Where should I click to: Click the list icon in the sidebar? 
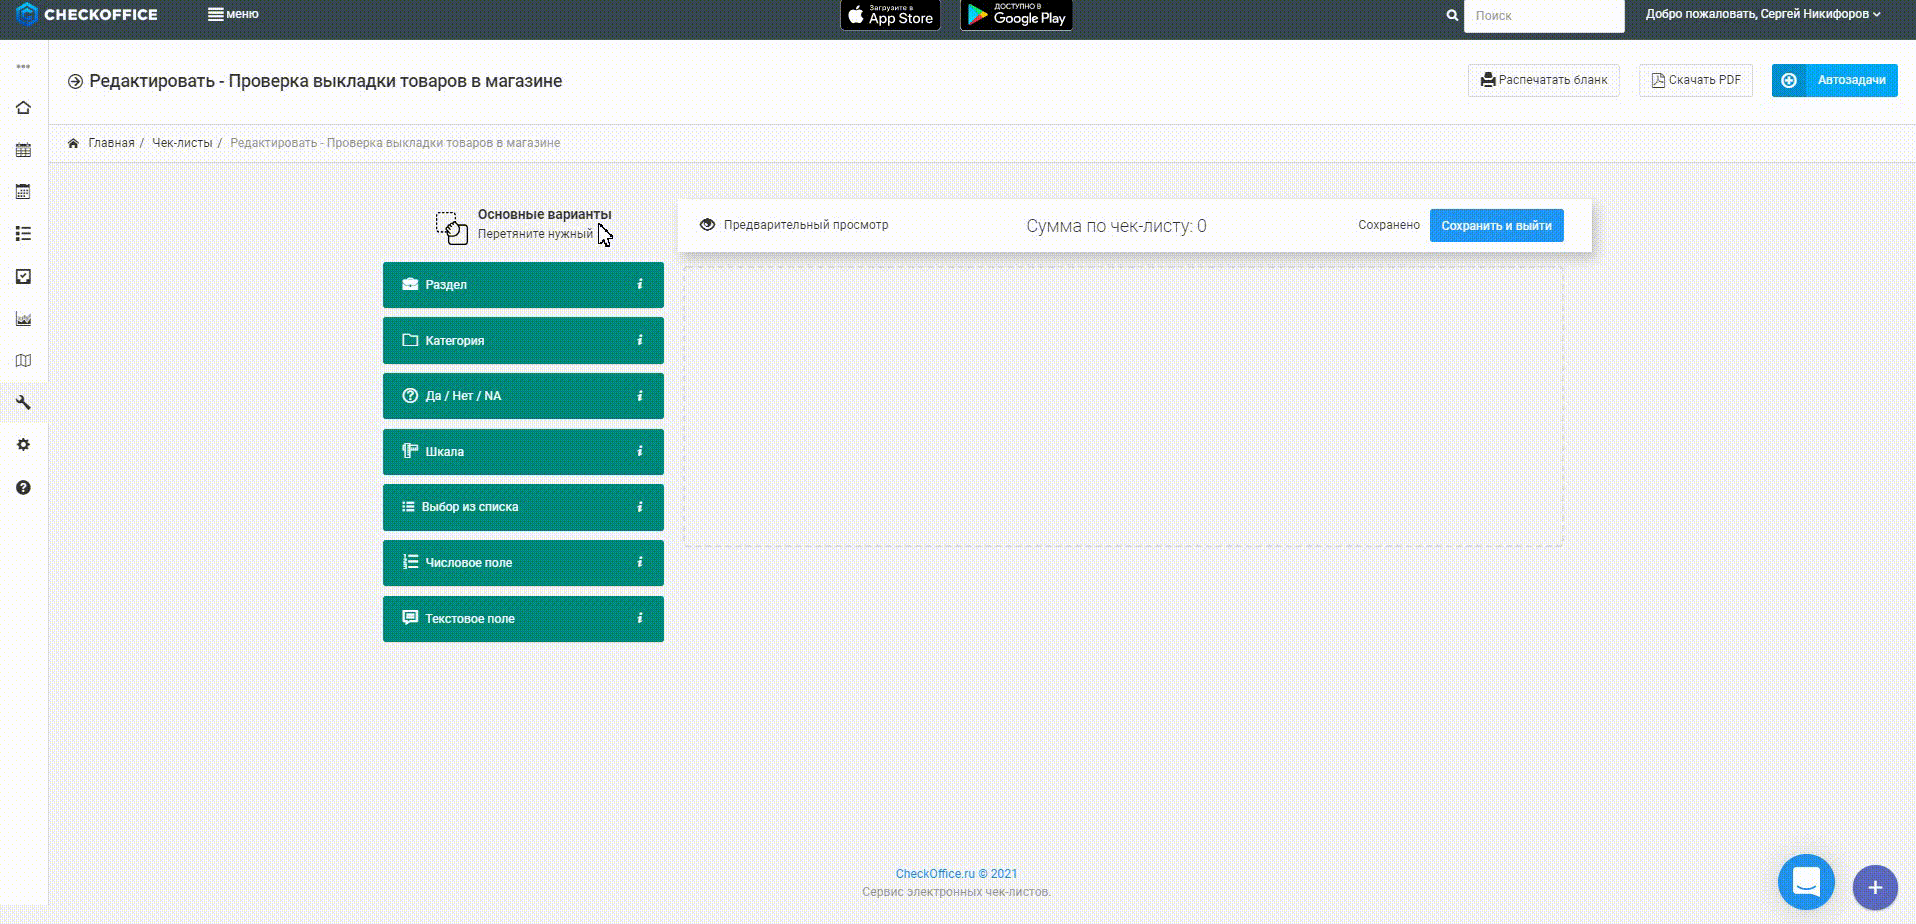23,234
